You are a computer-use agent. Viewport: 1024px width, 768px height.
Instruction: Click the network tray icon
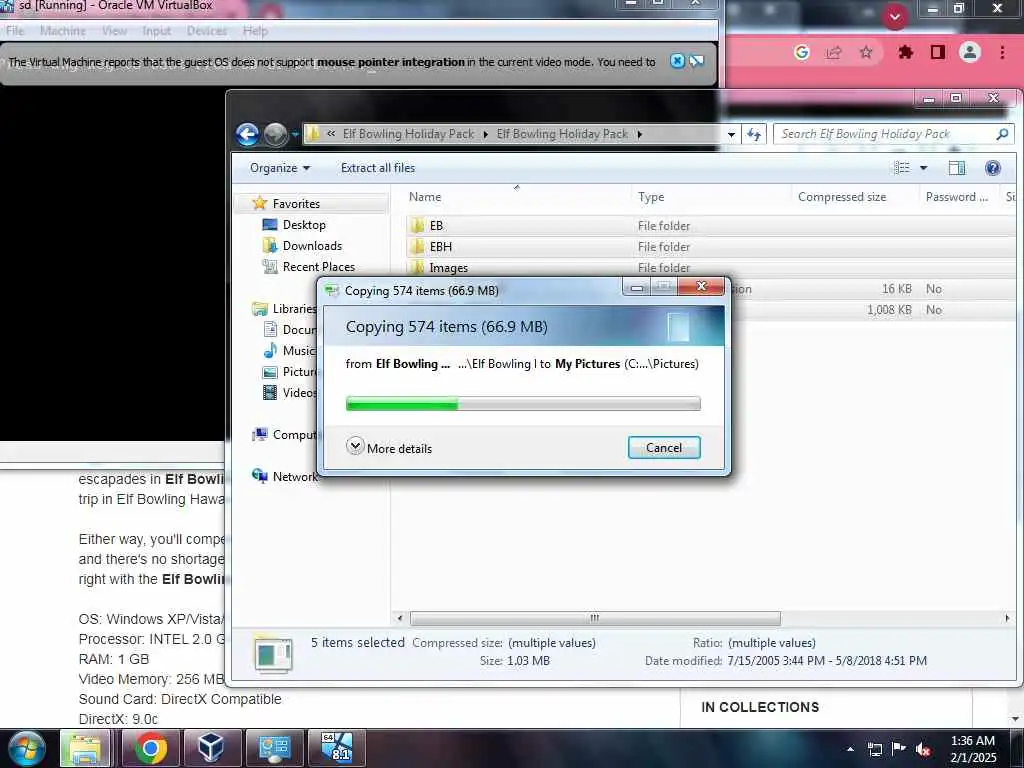point(874,749)
